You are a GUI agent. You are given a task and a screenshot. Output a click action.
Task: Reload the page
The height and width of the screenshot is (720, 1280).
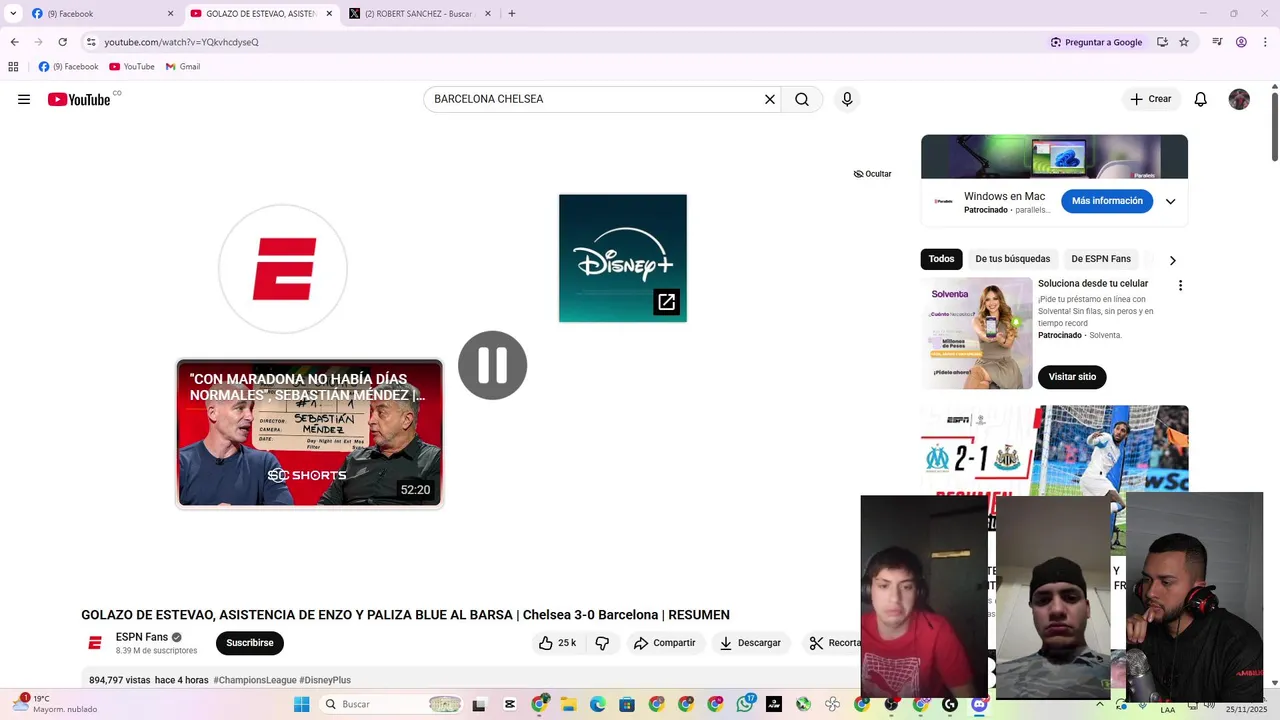(x=62, y=42)
